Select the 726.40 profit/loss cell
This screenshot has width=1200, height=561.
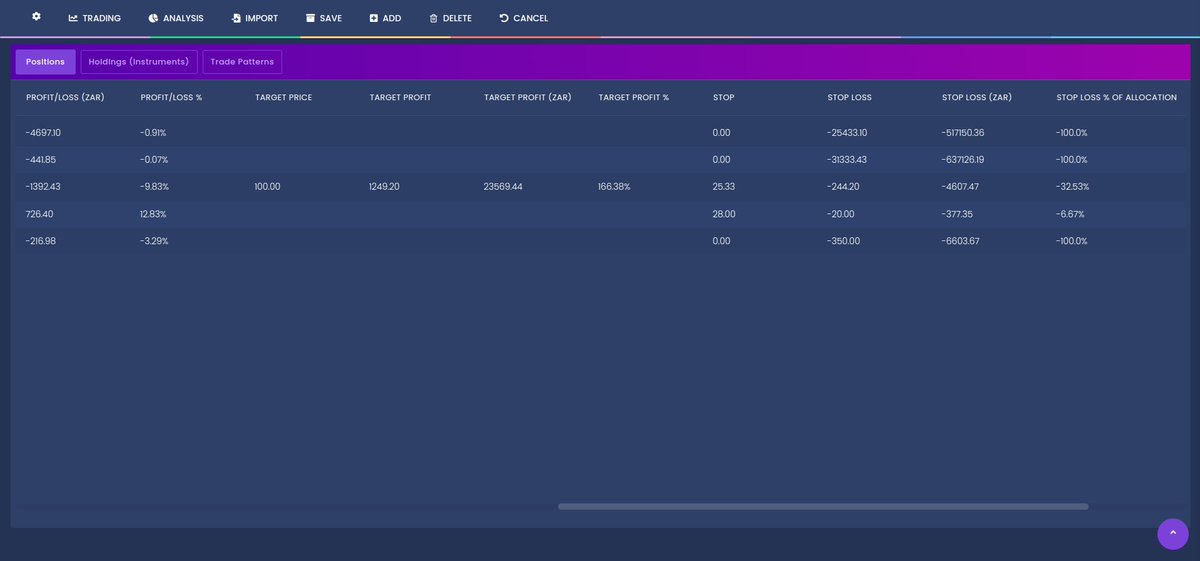click(40, 214)
